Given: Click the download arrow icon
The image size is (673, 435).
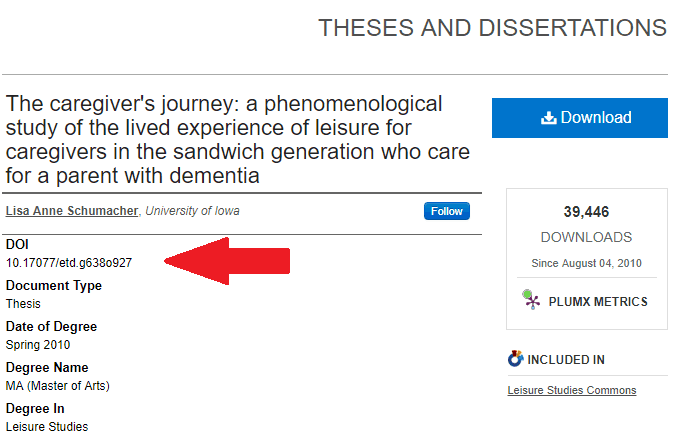Looking at the screenshot, I should (549, 118).
